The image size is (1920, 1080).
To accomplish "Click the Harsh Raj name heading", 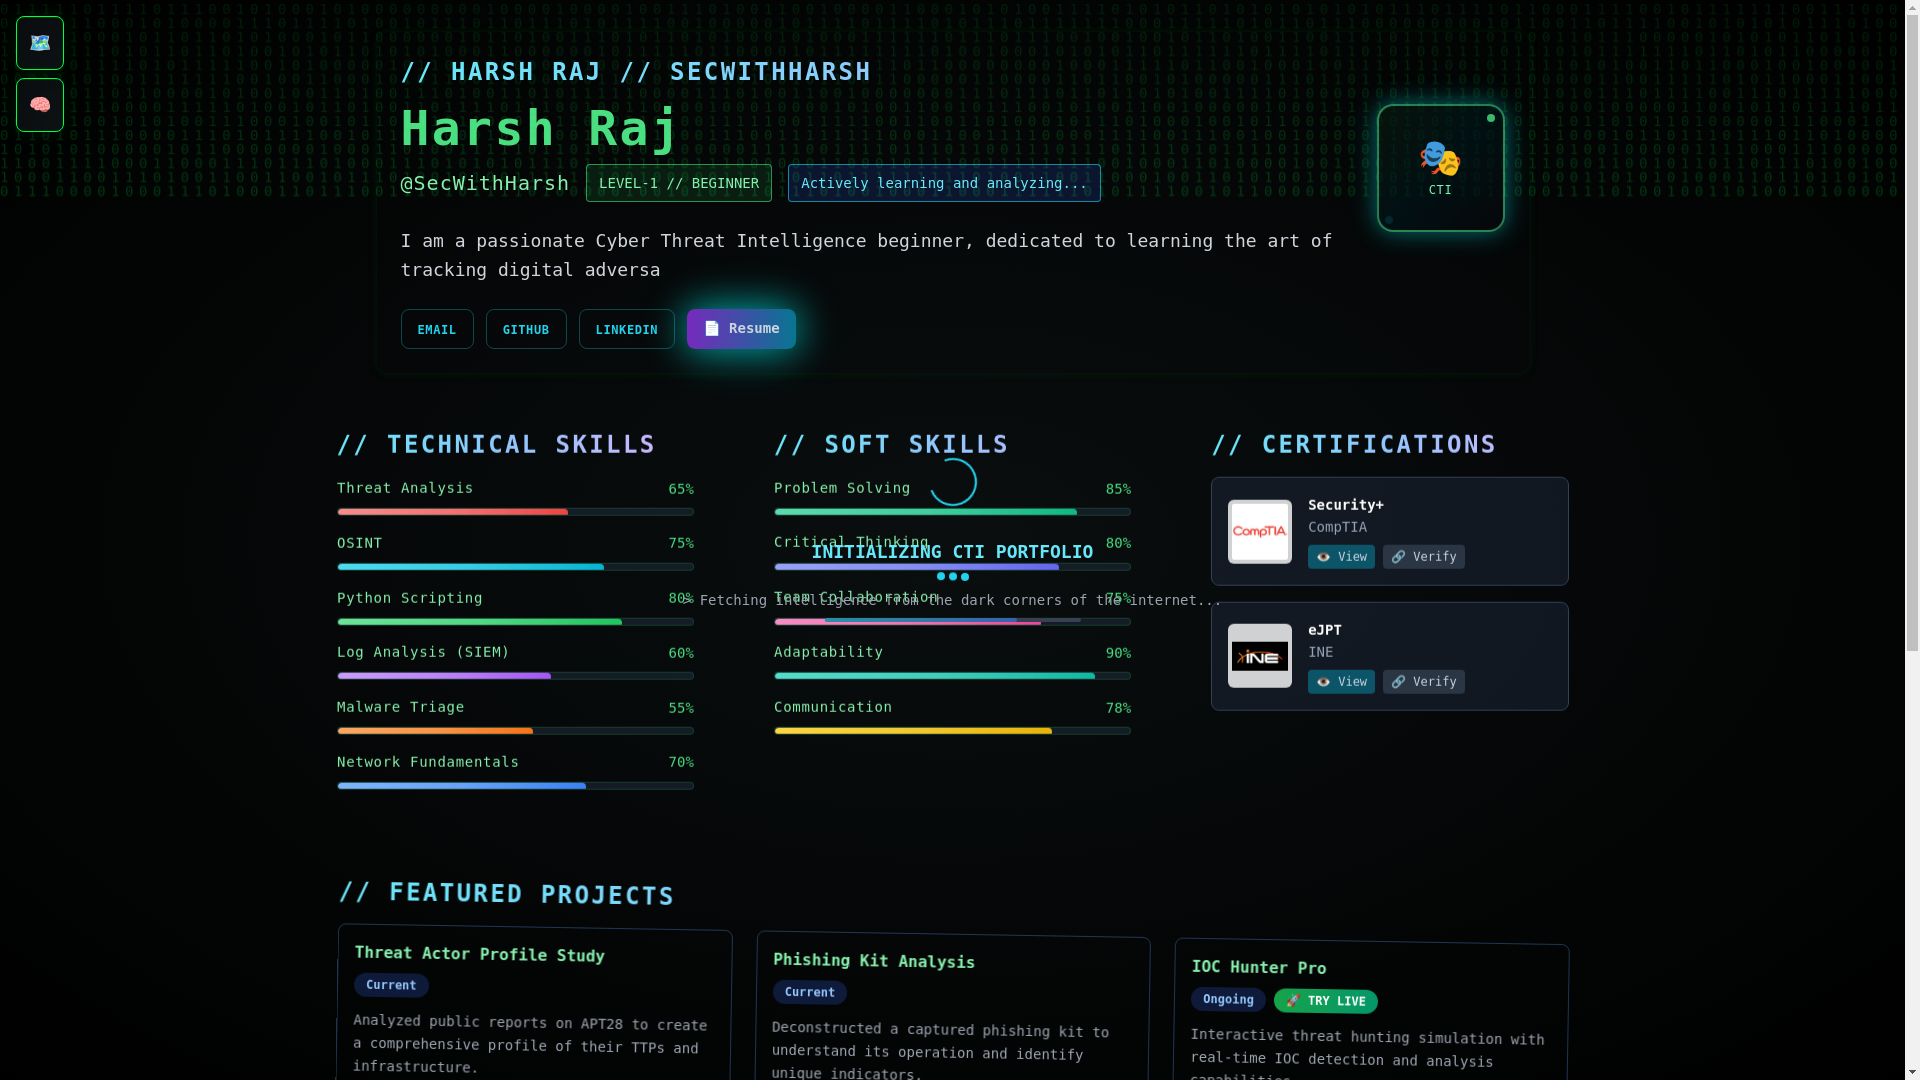I will pos(540,128).
